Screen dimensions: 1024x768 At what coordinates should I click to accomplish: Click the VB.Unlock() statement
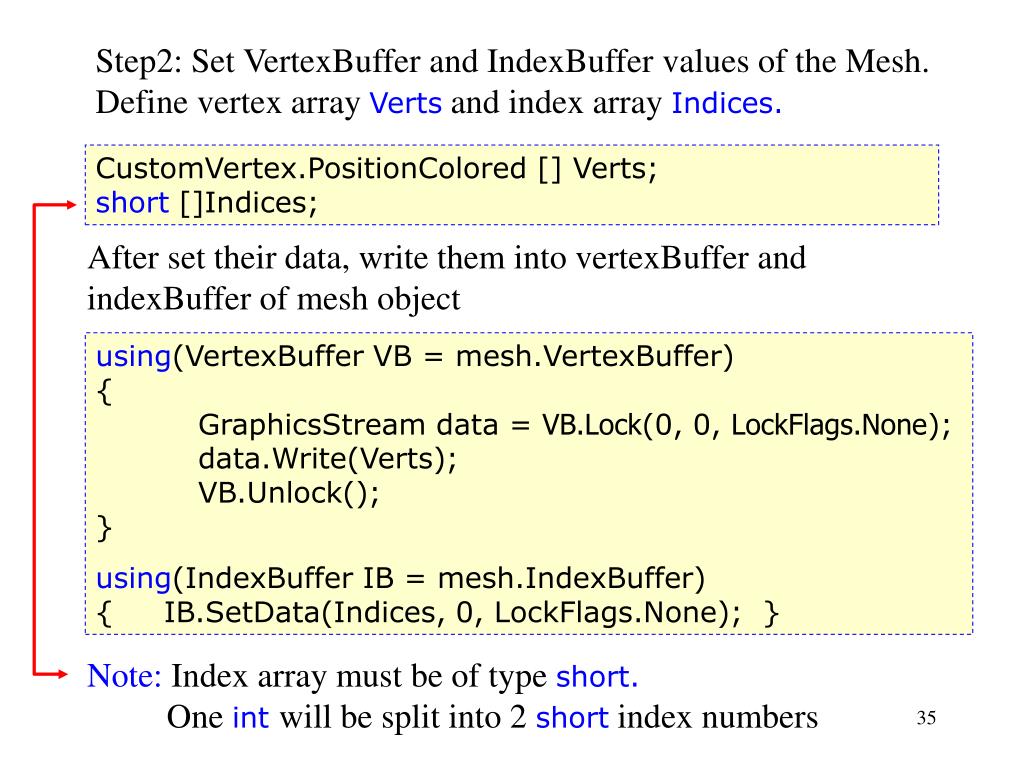tap(289, 493)
